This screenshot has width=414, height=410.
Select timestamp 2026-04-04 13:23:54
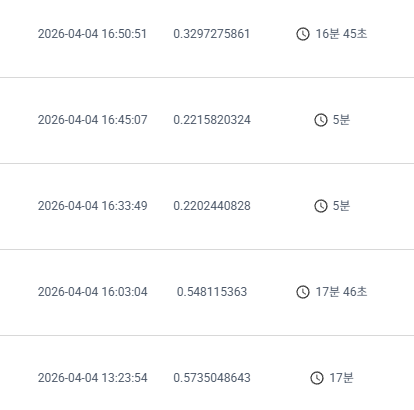pyautogui.click(x=92, y=378)
